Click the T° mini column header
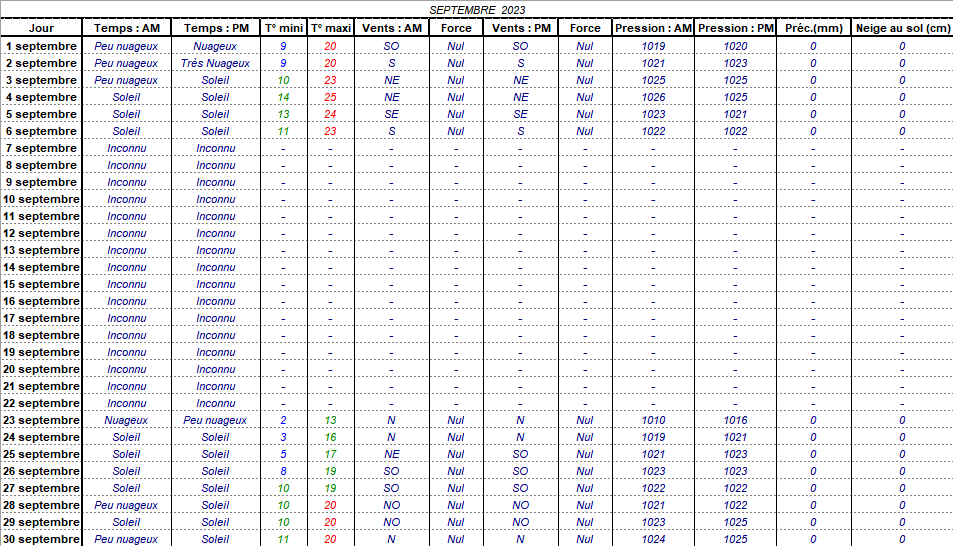The height and width of the screenshot is (546, 953). [283, 28]
